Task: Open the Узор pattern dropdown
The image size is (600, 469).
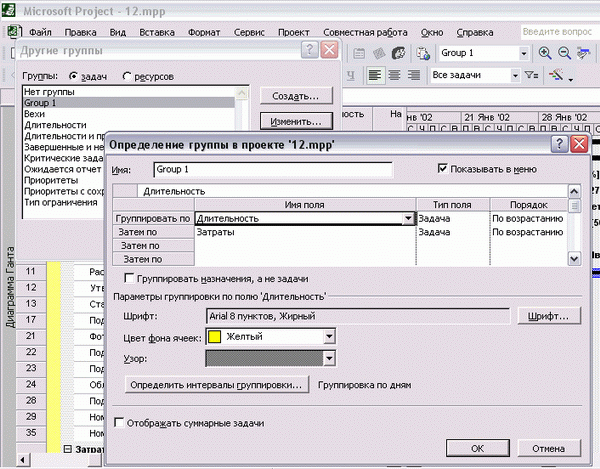Action: [329, 358]
